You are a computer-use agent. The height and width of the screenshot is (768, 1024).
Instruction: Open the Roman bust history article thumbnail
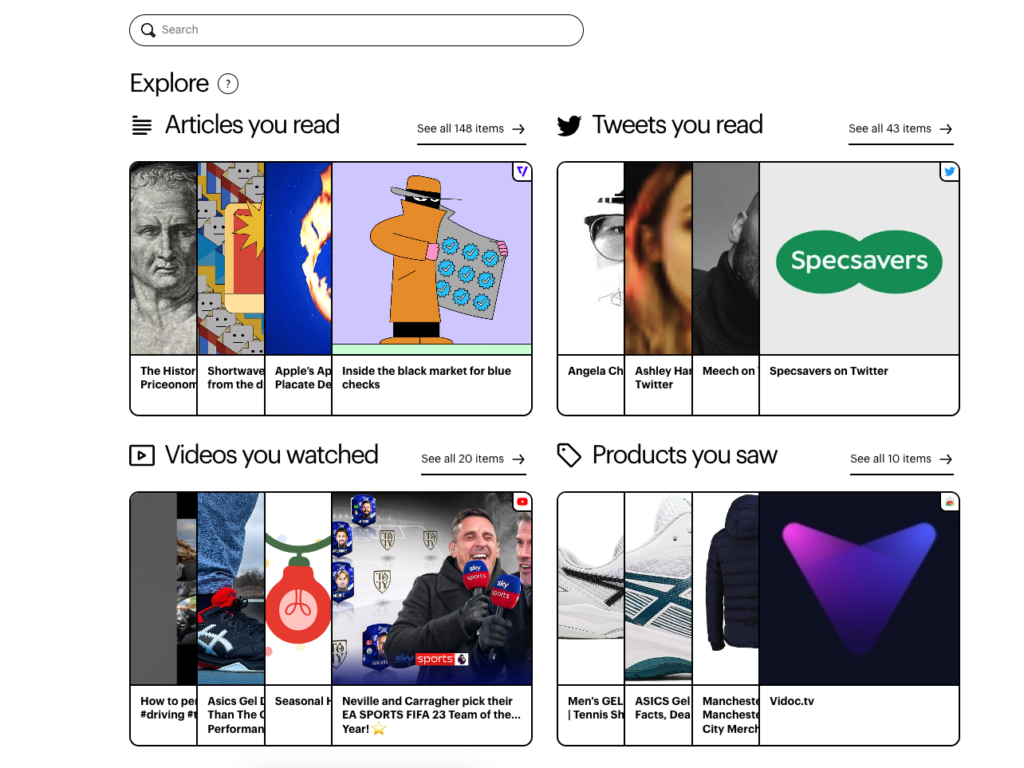[x=163, y=259]
